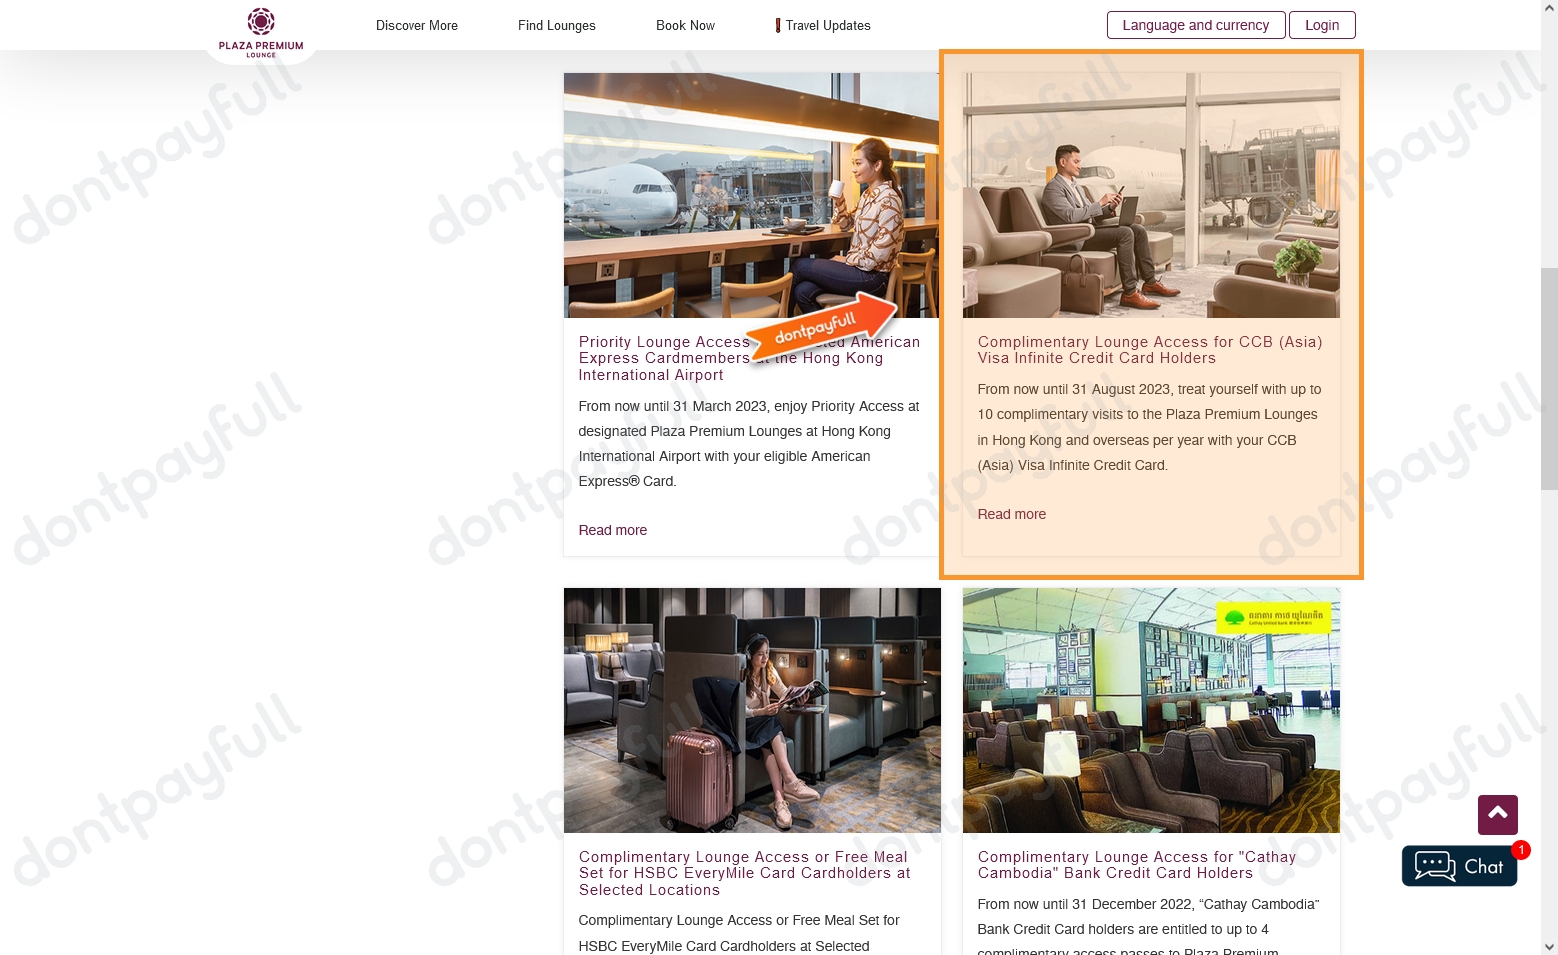Click the CCB Visa Infinite lounge photo
This screenshot has height=955, width=1558.
click(1150, 194)
